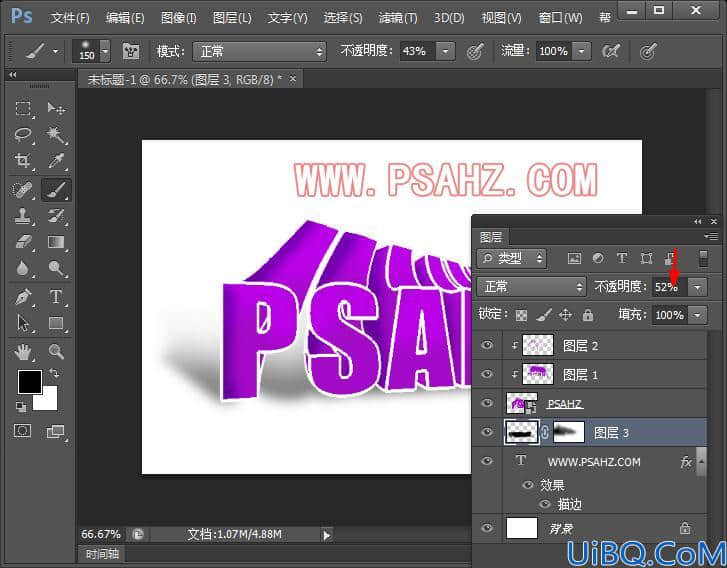
Task: Select the Crop tool
Action: point(23,161)
